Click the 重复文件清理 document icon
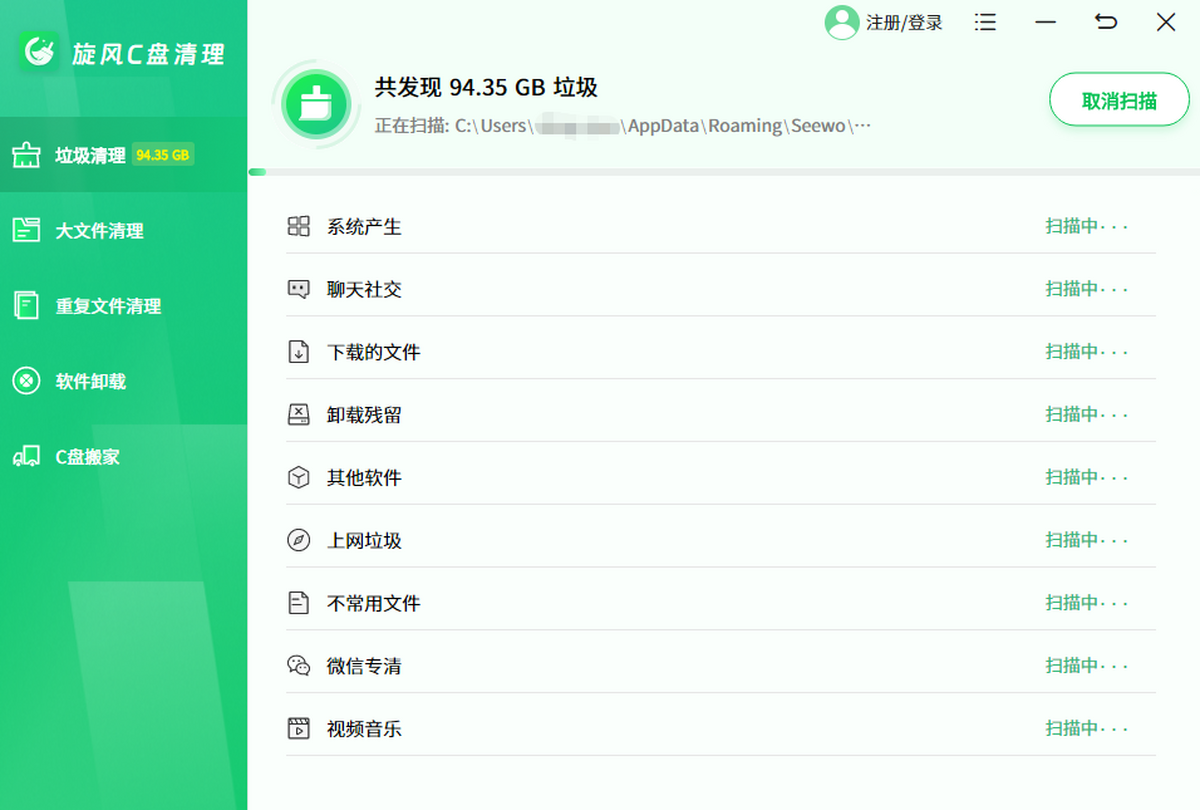The image size is (1200, 810). click(25, 306)
